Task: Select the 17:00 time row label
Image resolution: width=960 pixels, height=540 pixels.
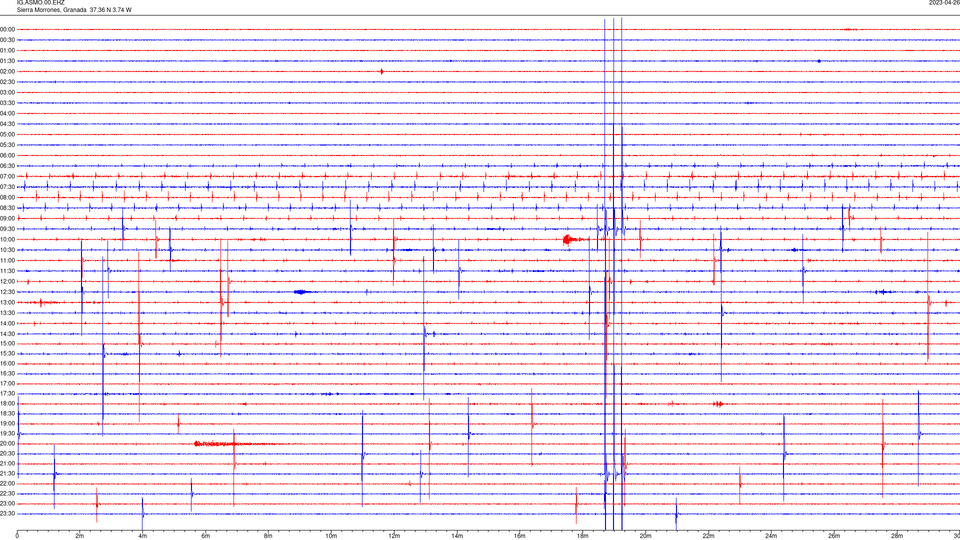Action: coord(8,383)
